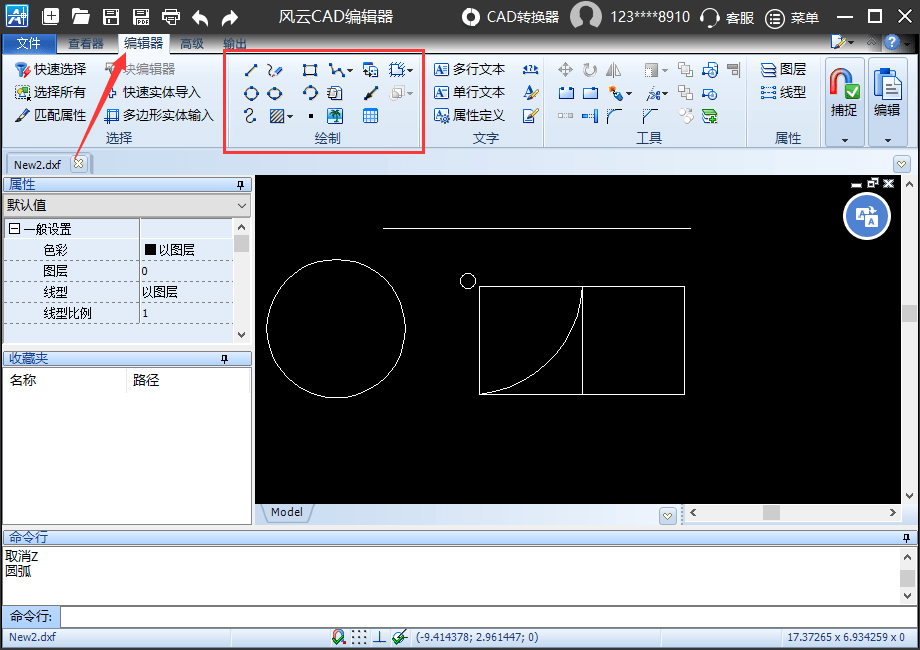The image size is (920, 650).
Task: Select the Ellipse drawing tool
Action: tap(274, 93)
